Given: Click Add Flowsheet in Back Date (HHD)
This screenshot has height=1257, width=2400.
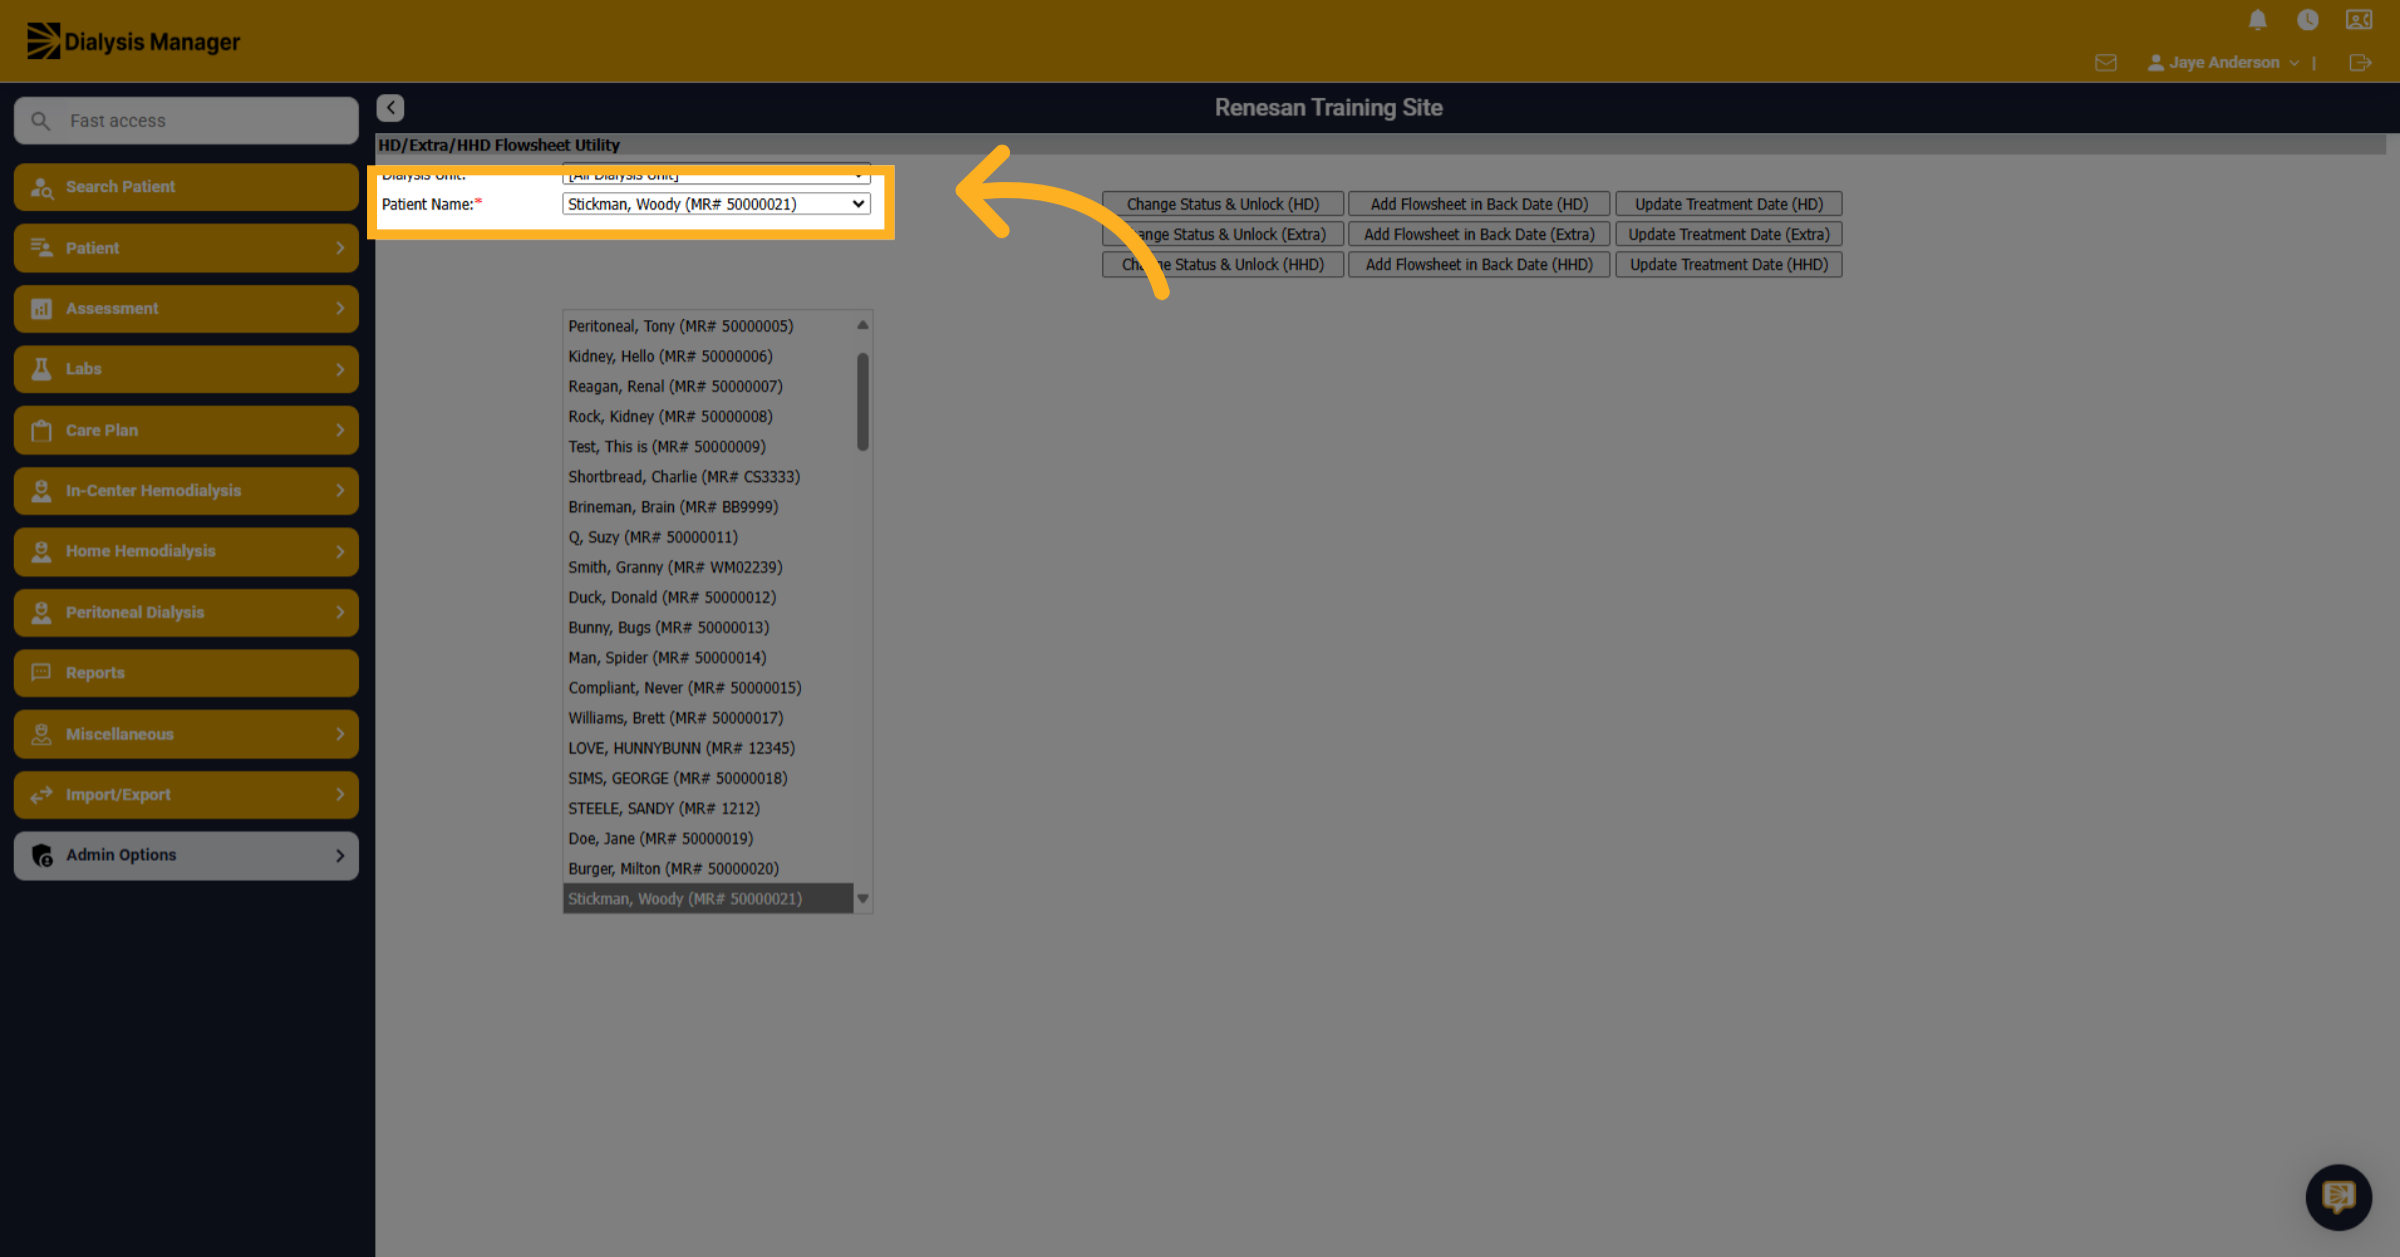Looking at the screenshot, I should click(1479, 264).
